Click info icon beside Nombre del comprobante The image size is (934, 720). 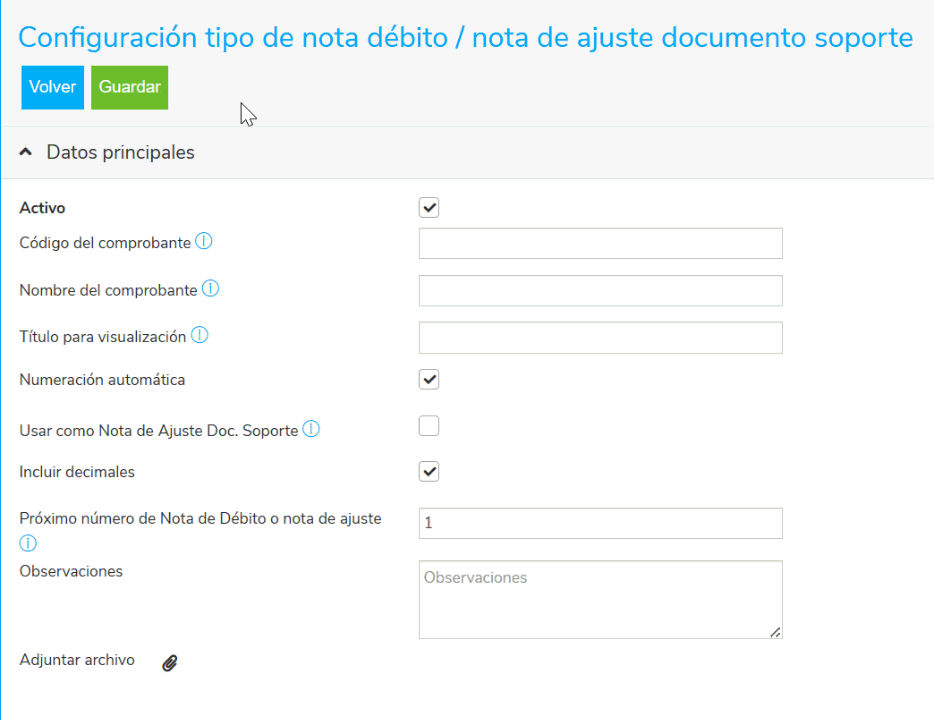[210, 289]
